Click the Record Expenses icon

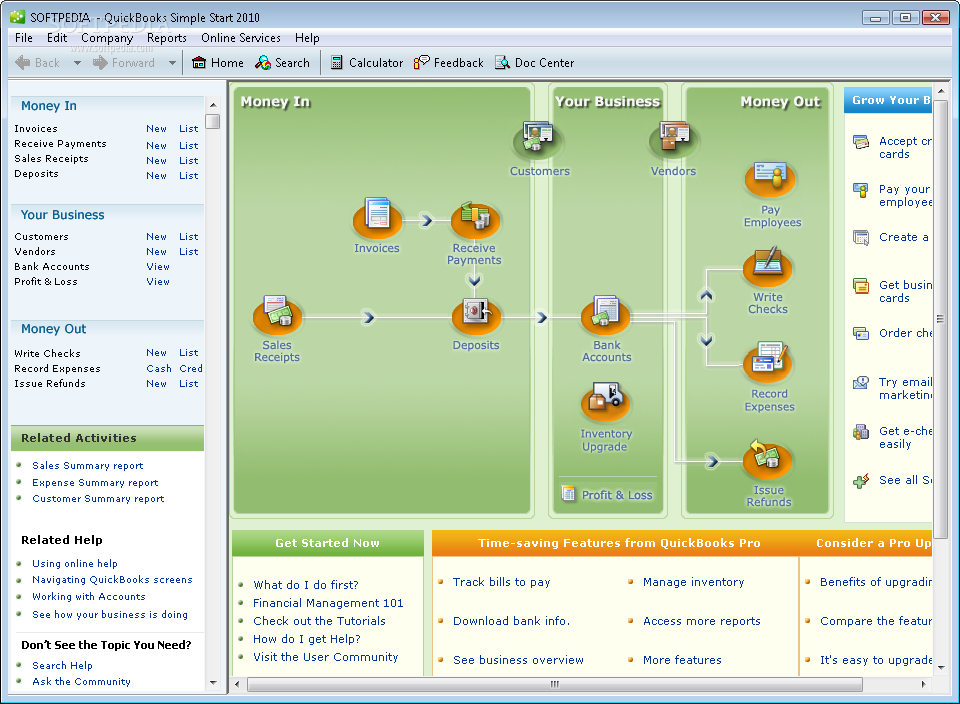pos(767,361)
